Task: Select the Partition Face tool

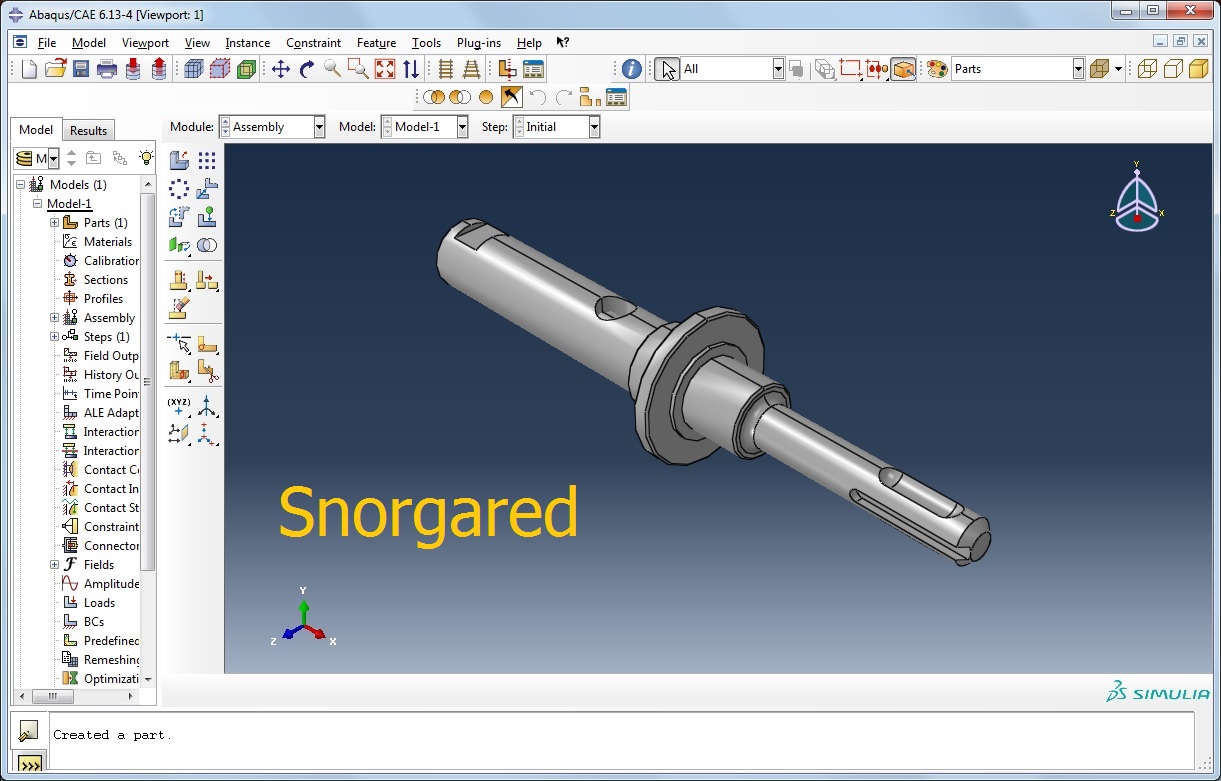Action: point(207,343)
